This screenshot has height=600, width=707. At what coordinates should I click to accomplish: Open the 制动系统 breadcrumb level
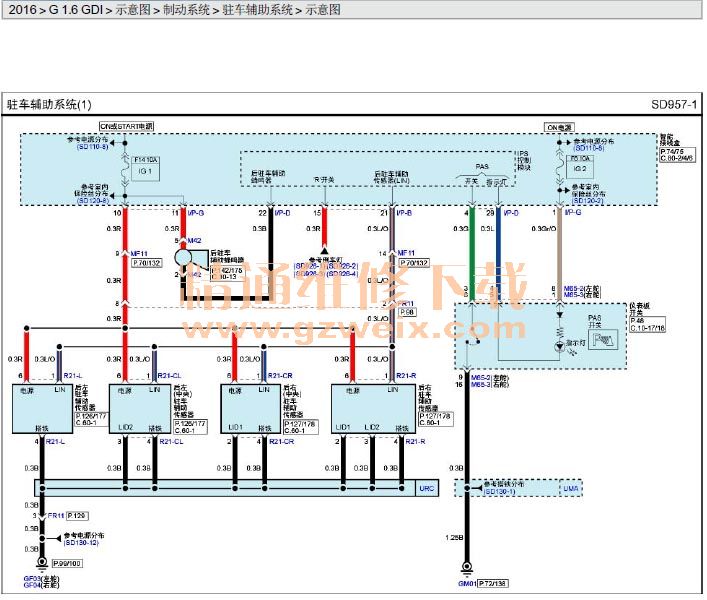186,9
